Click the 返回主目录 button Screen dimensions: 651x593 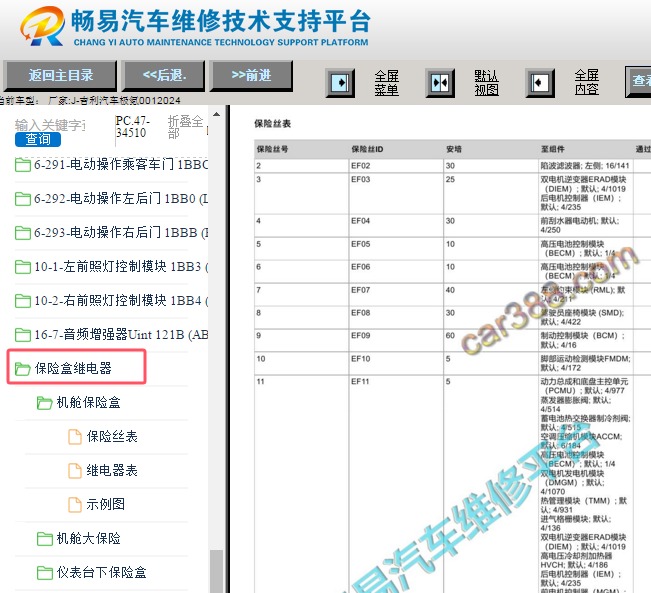tap(60, 76)
